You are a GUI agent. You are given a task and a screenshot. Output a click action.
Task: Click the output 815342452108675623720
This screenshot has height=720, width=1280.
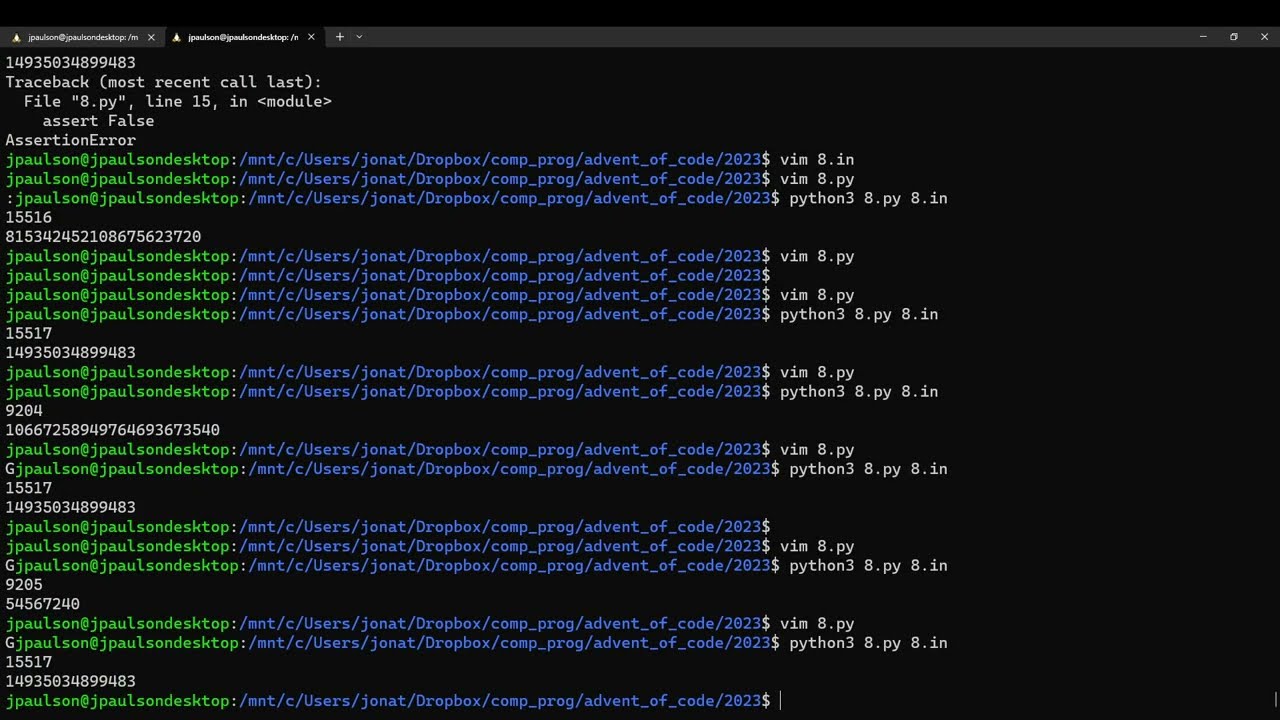click(103, 237)
